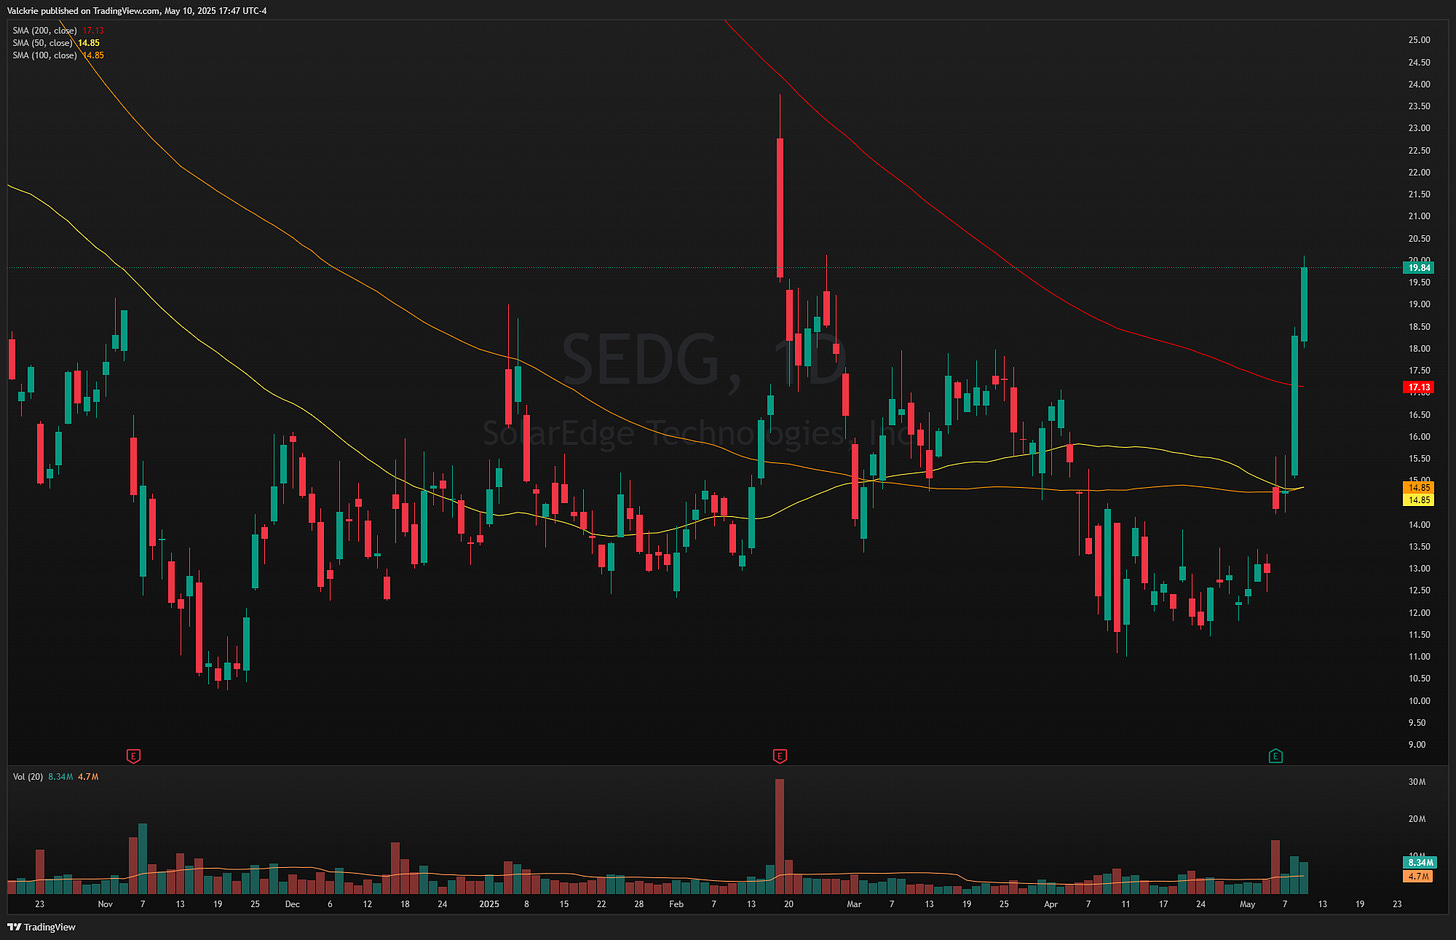Click the 9.00 price axis label

tap(1417, 744)
